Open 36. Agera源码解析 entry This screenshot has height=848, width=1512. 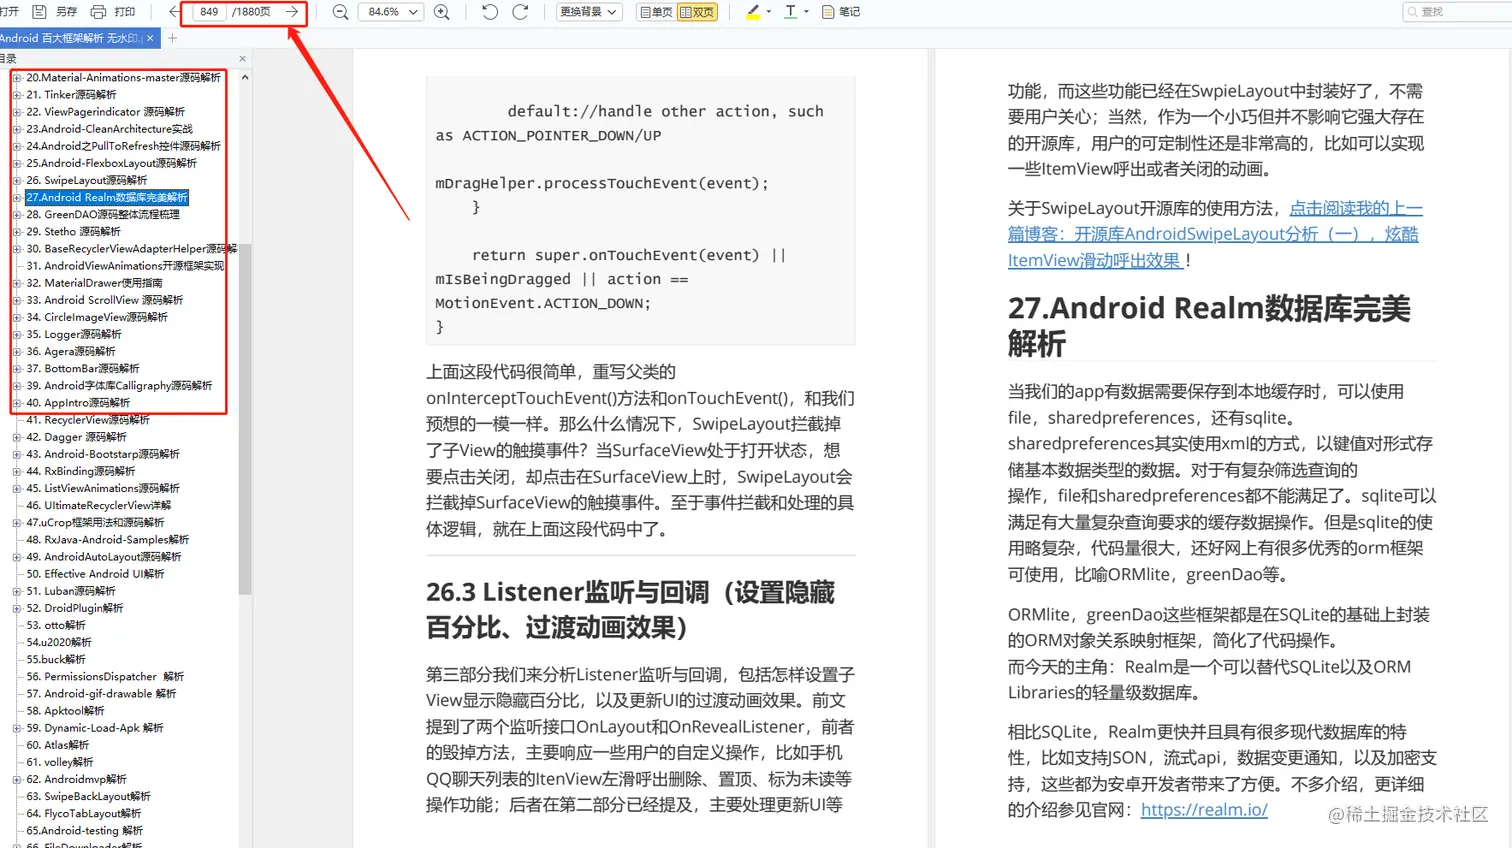click(71, 352)
